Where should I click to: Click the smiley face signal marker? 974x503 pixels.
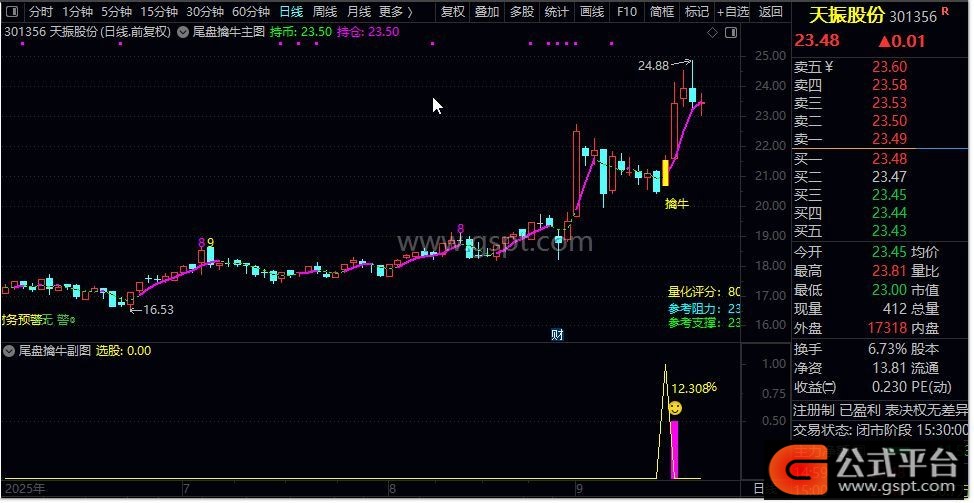pos(675,408)
